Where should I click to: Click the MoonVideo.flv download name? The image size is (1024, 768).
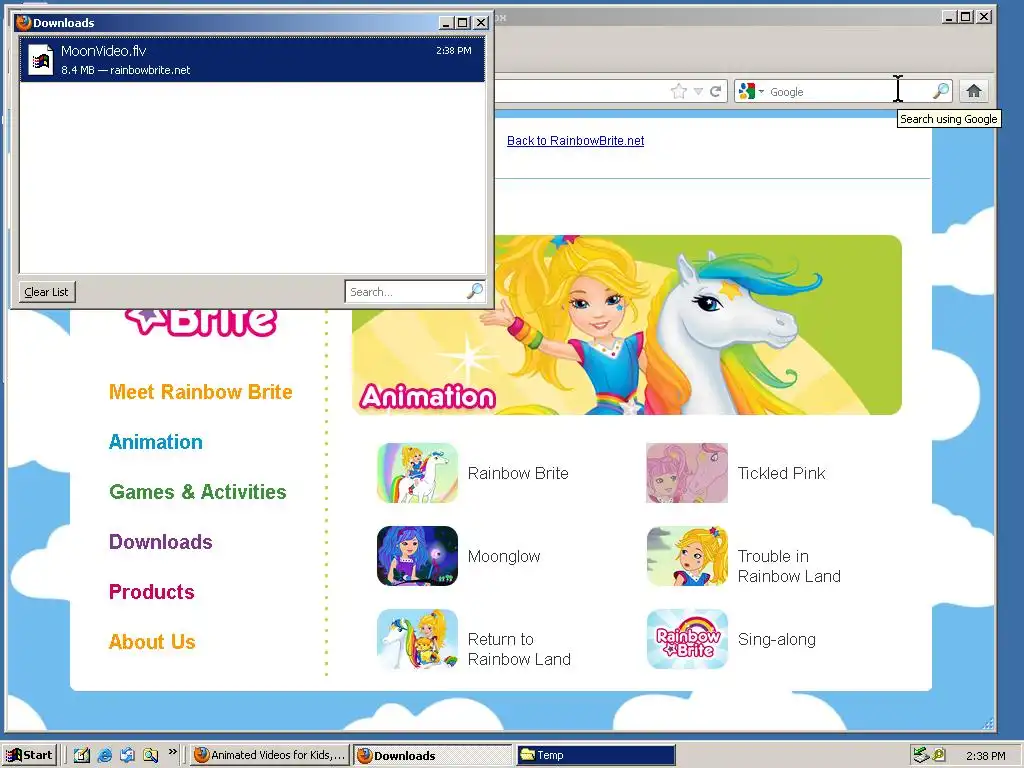103,51
